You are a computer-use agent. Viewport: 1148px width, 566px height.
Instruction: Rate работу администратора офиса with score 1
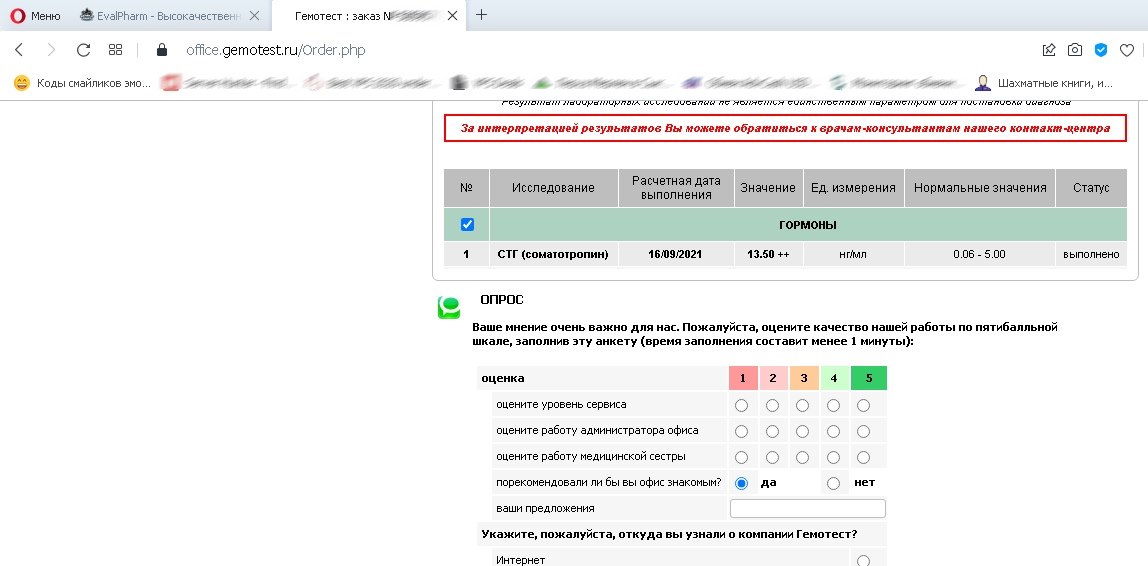coord(741,431)
